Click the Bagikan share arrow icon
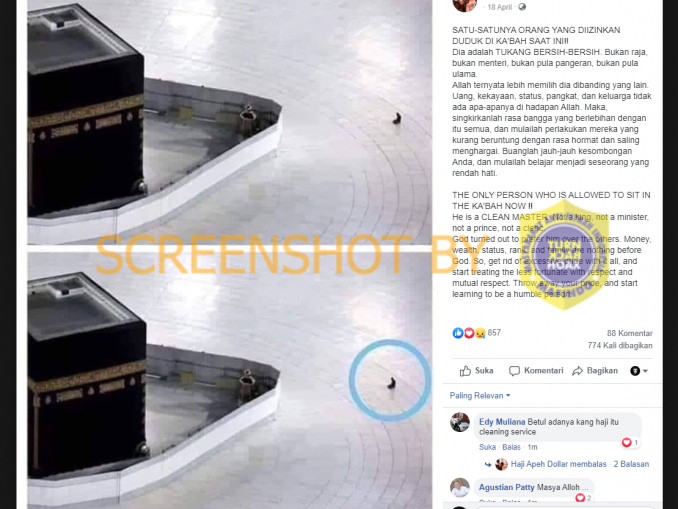Screen dimensions: 678x509 577,371
